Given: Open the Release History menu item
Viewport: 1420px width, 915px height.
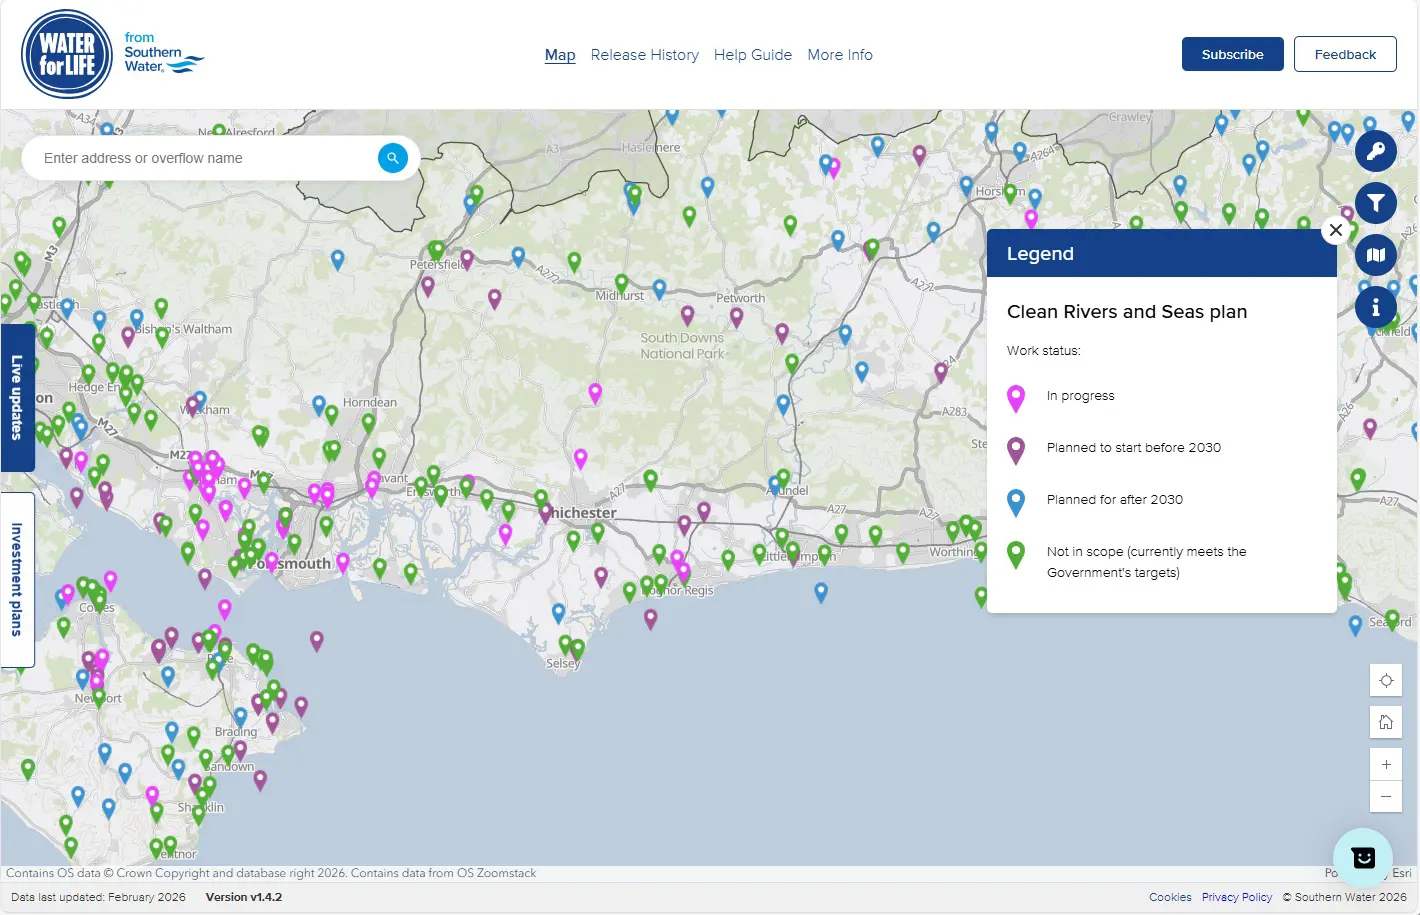Looking at the screenshot, I should [x=644, y=55].
